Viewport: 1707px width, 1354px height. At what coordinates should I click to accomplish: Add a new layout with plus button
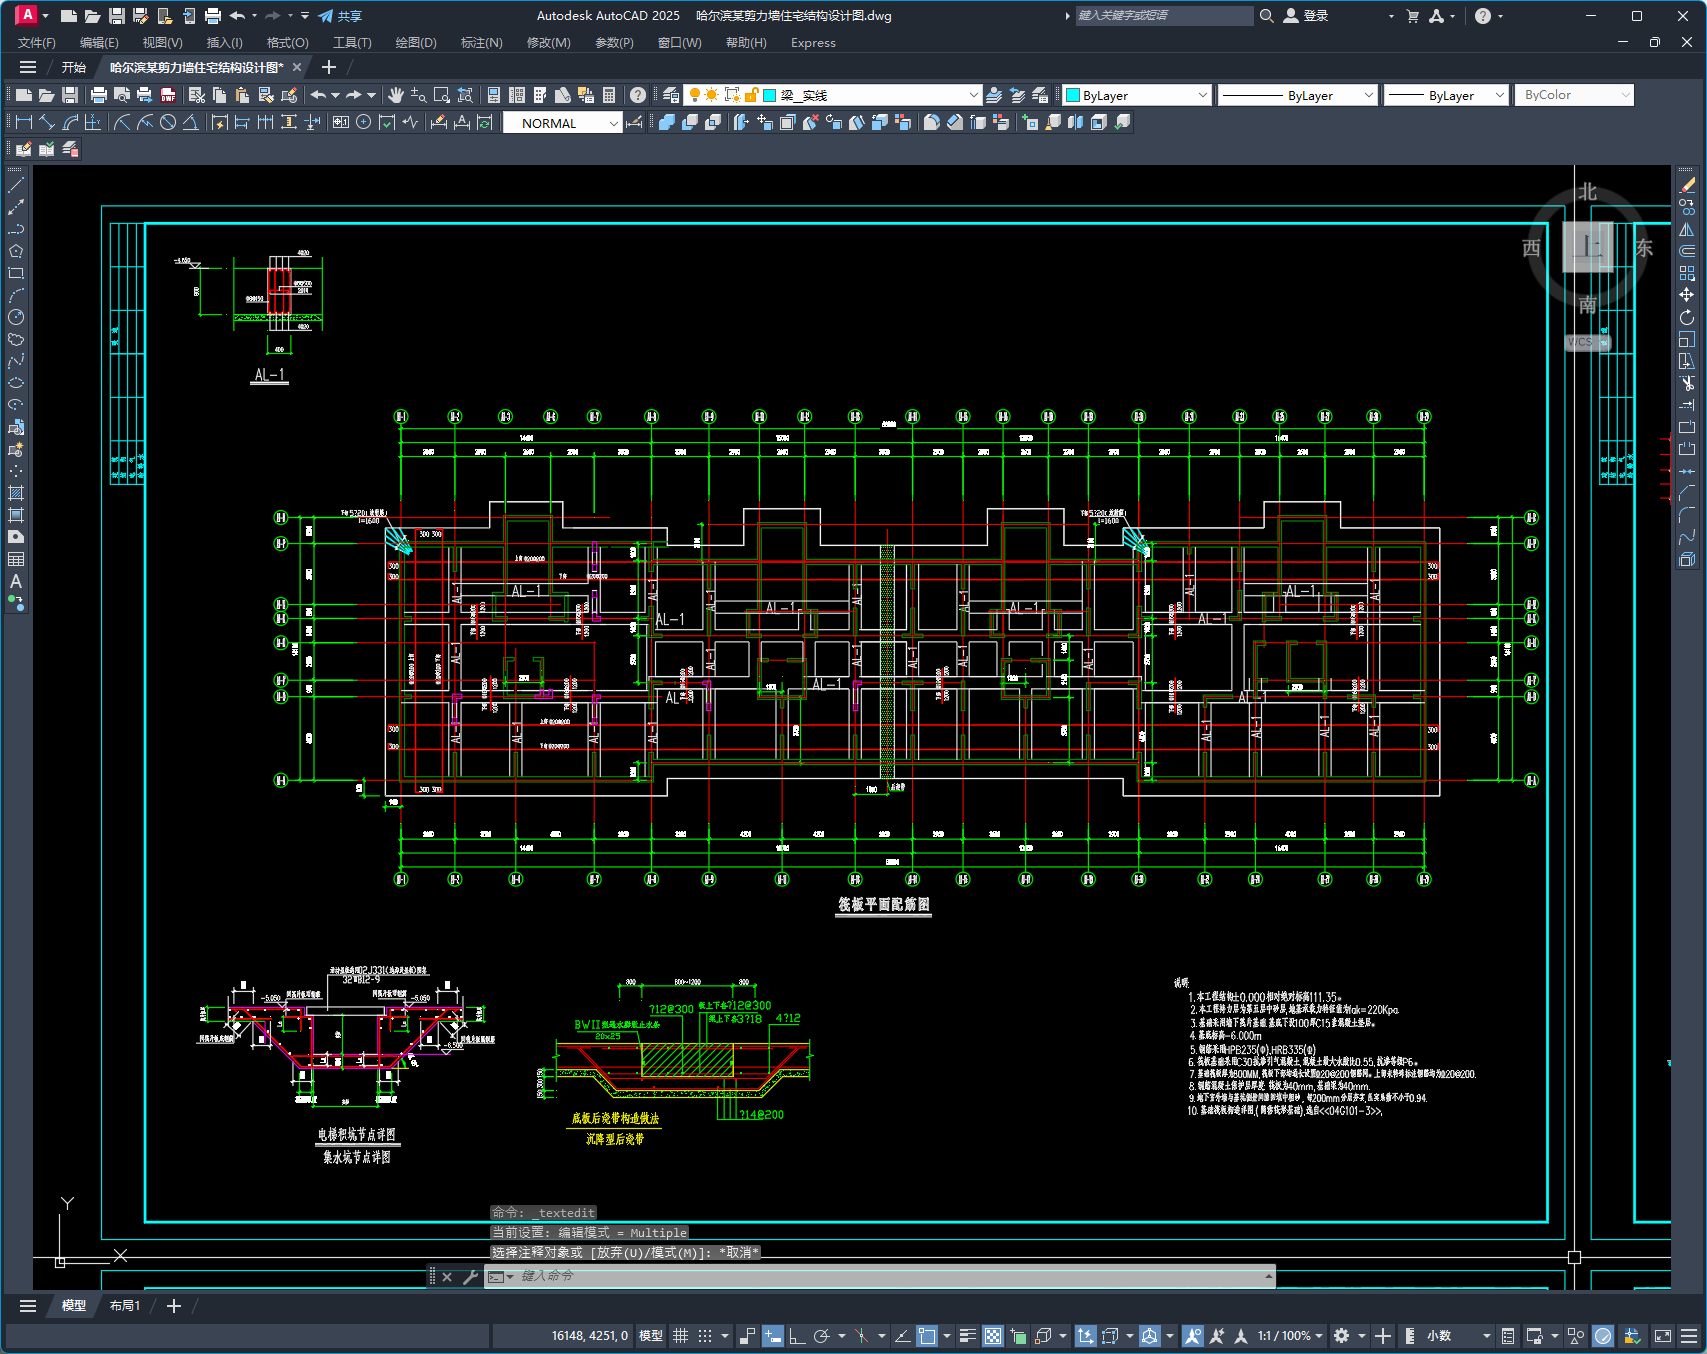(x=174, y=1306)
